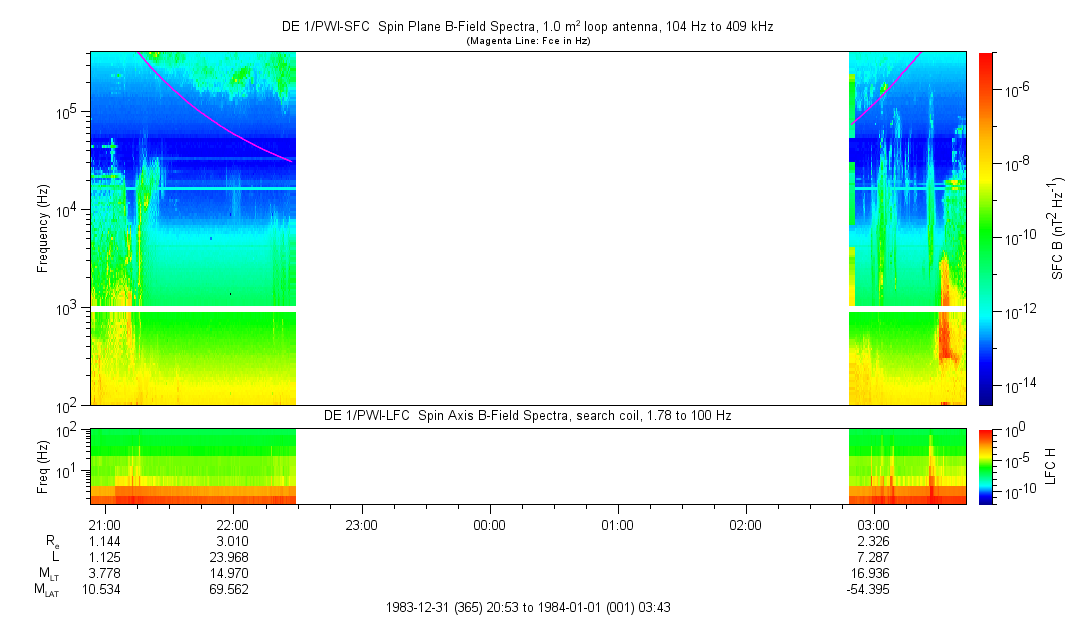Click the DE 1/PWI-SFC plot title
The image size is (1083, 620).
coord(527,27)
